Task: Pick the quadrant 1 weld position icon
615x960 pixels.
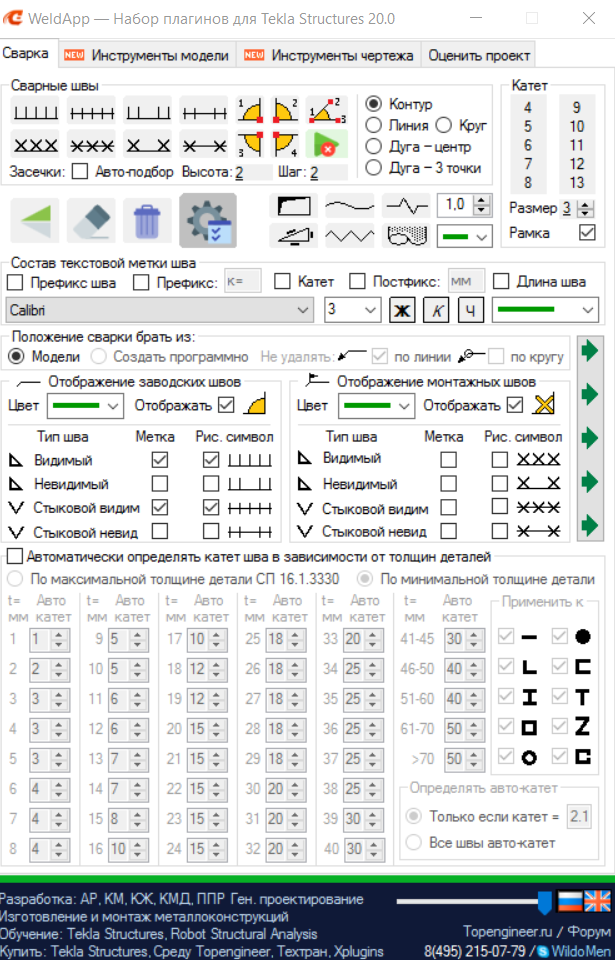Action: tap(250, 110)
